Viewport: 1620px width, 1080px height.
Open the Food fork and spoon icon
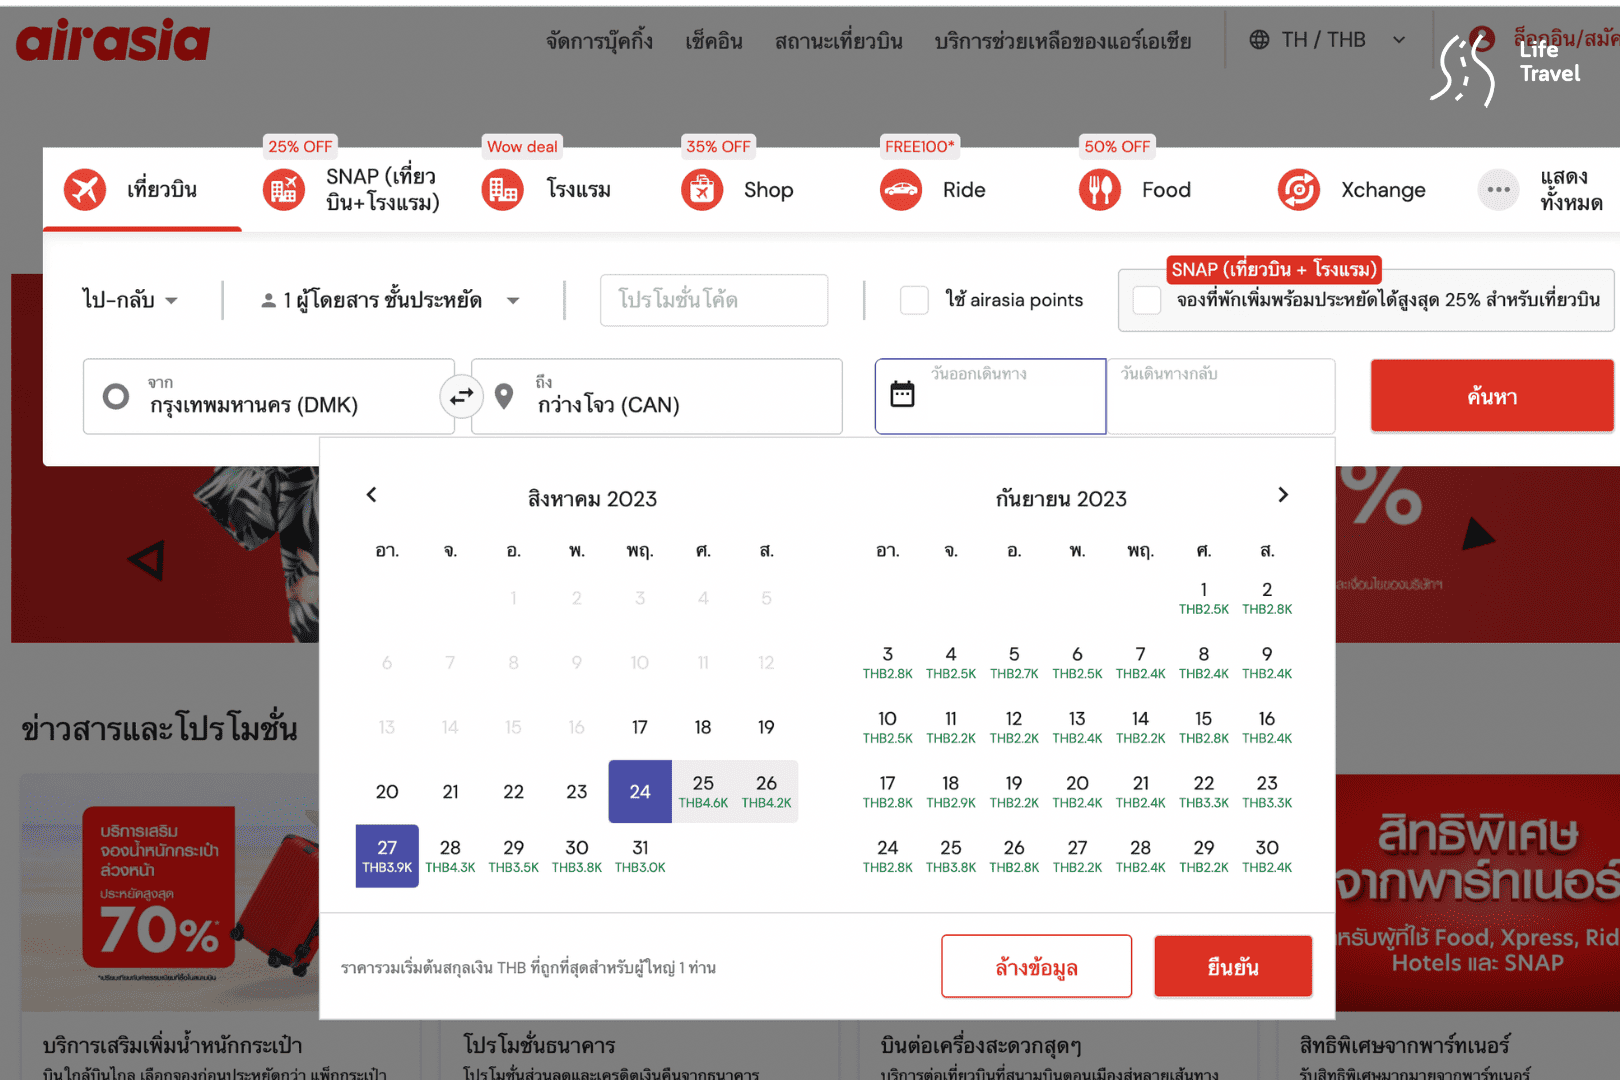(1100, 190)
